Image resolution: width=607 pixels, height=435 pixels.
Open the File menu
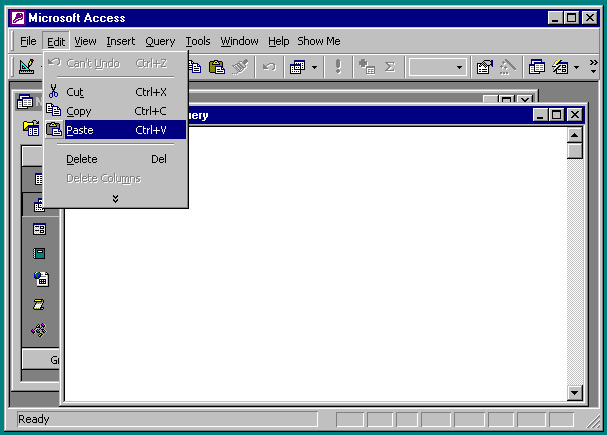(x=28, y=41)
